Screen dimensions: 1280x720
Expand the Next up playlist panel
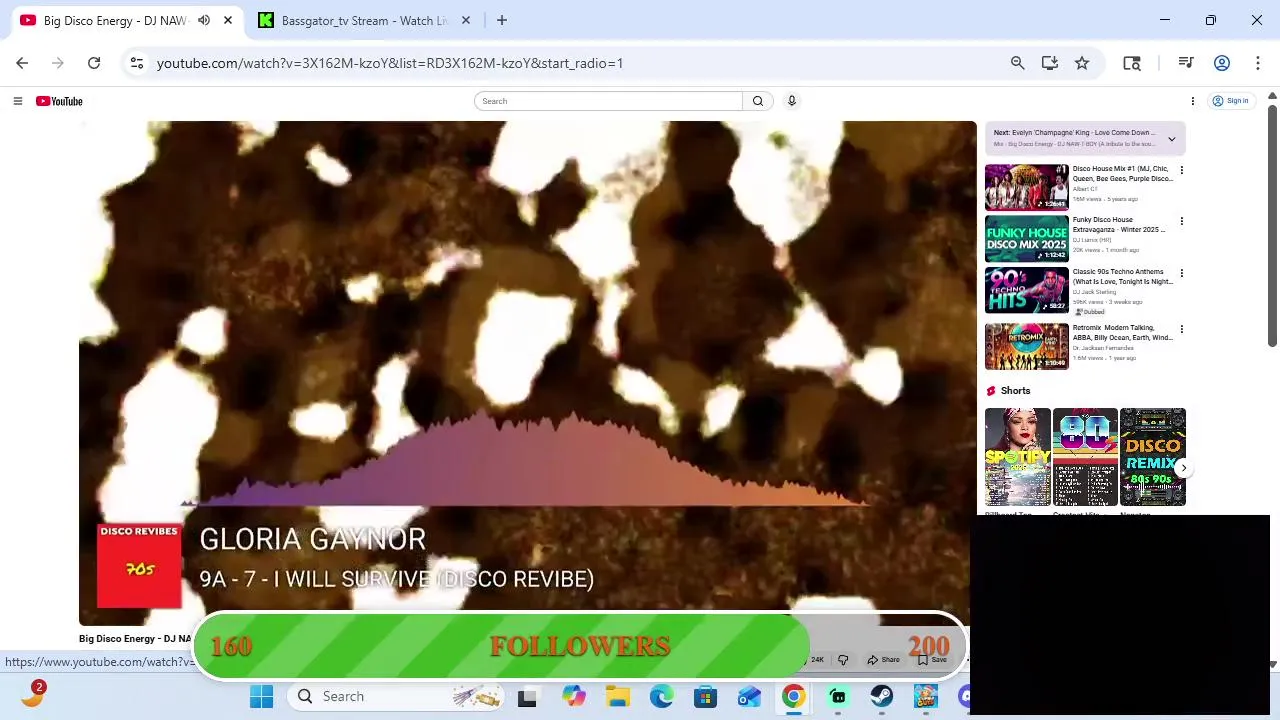(1171, 139)
